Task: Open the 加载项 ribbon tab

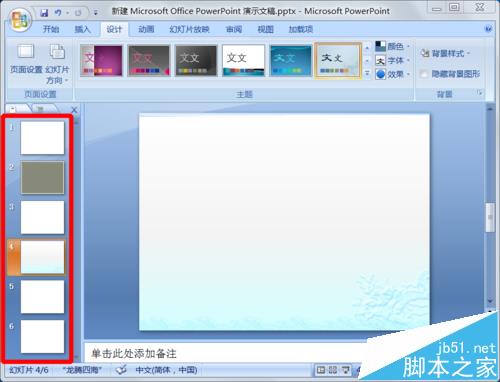Action: tap(301, 29)
